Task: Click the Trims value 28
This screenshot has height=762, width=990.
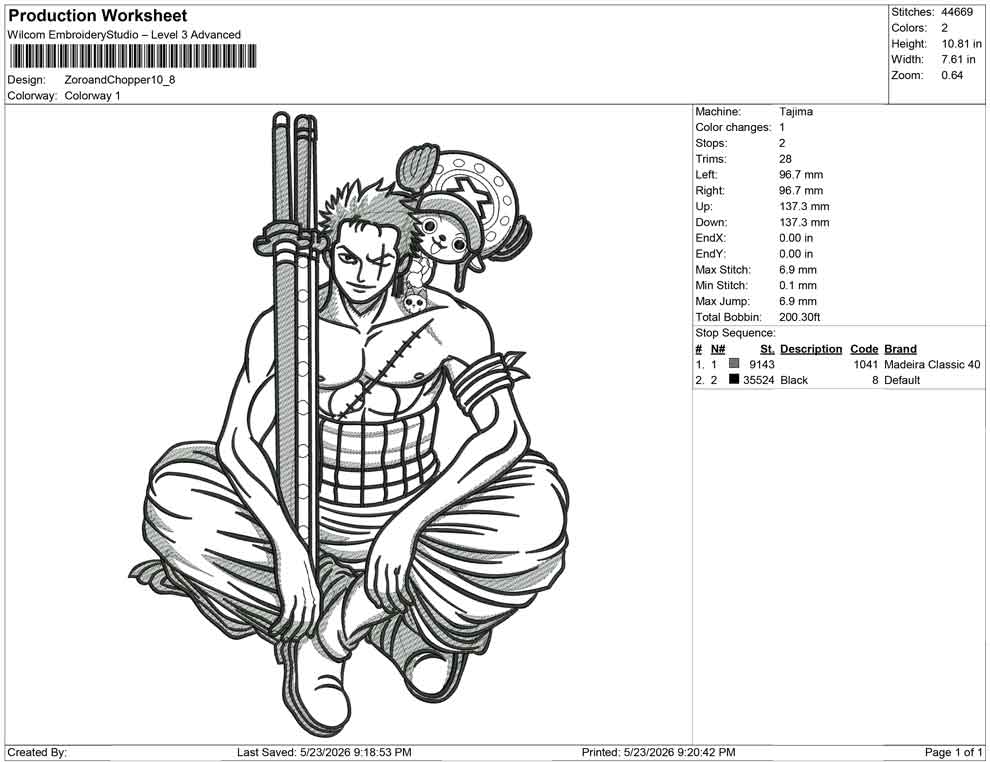Action: (x=785, y=159)
